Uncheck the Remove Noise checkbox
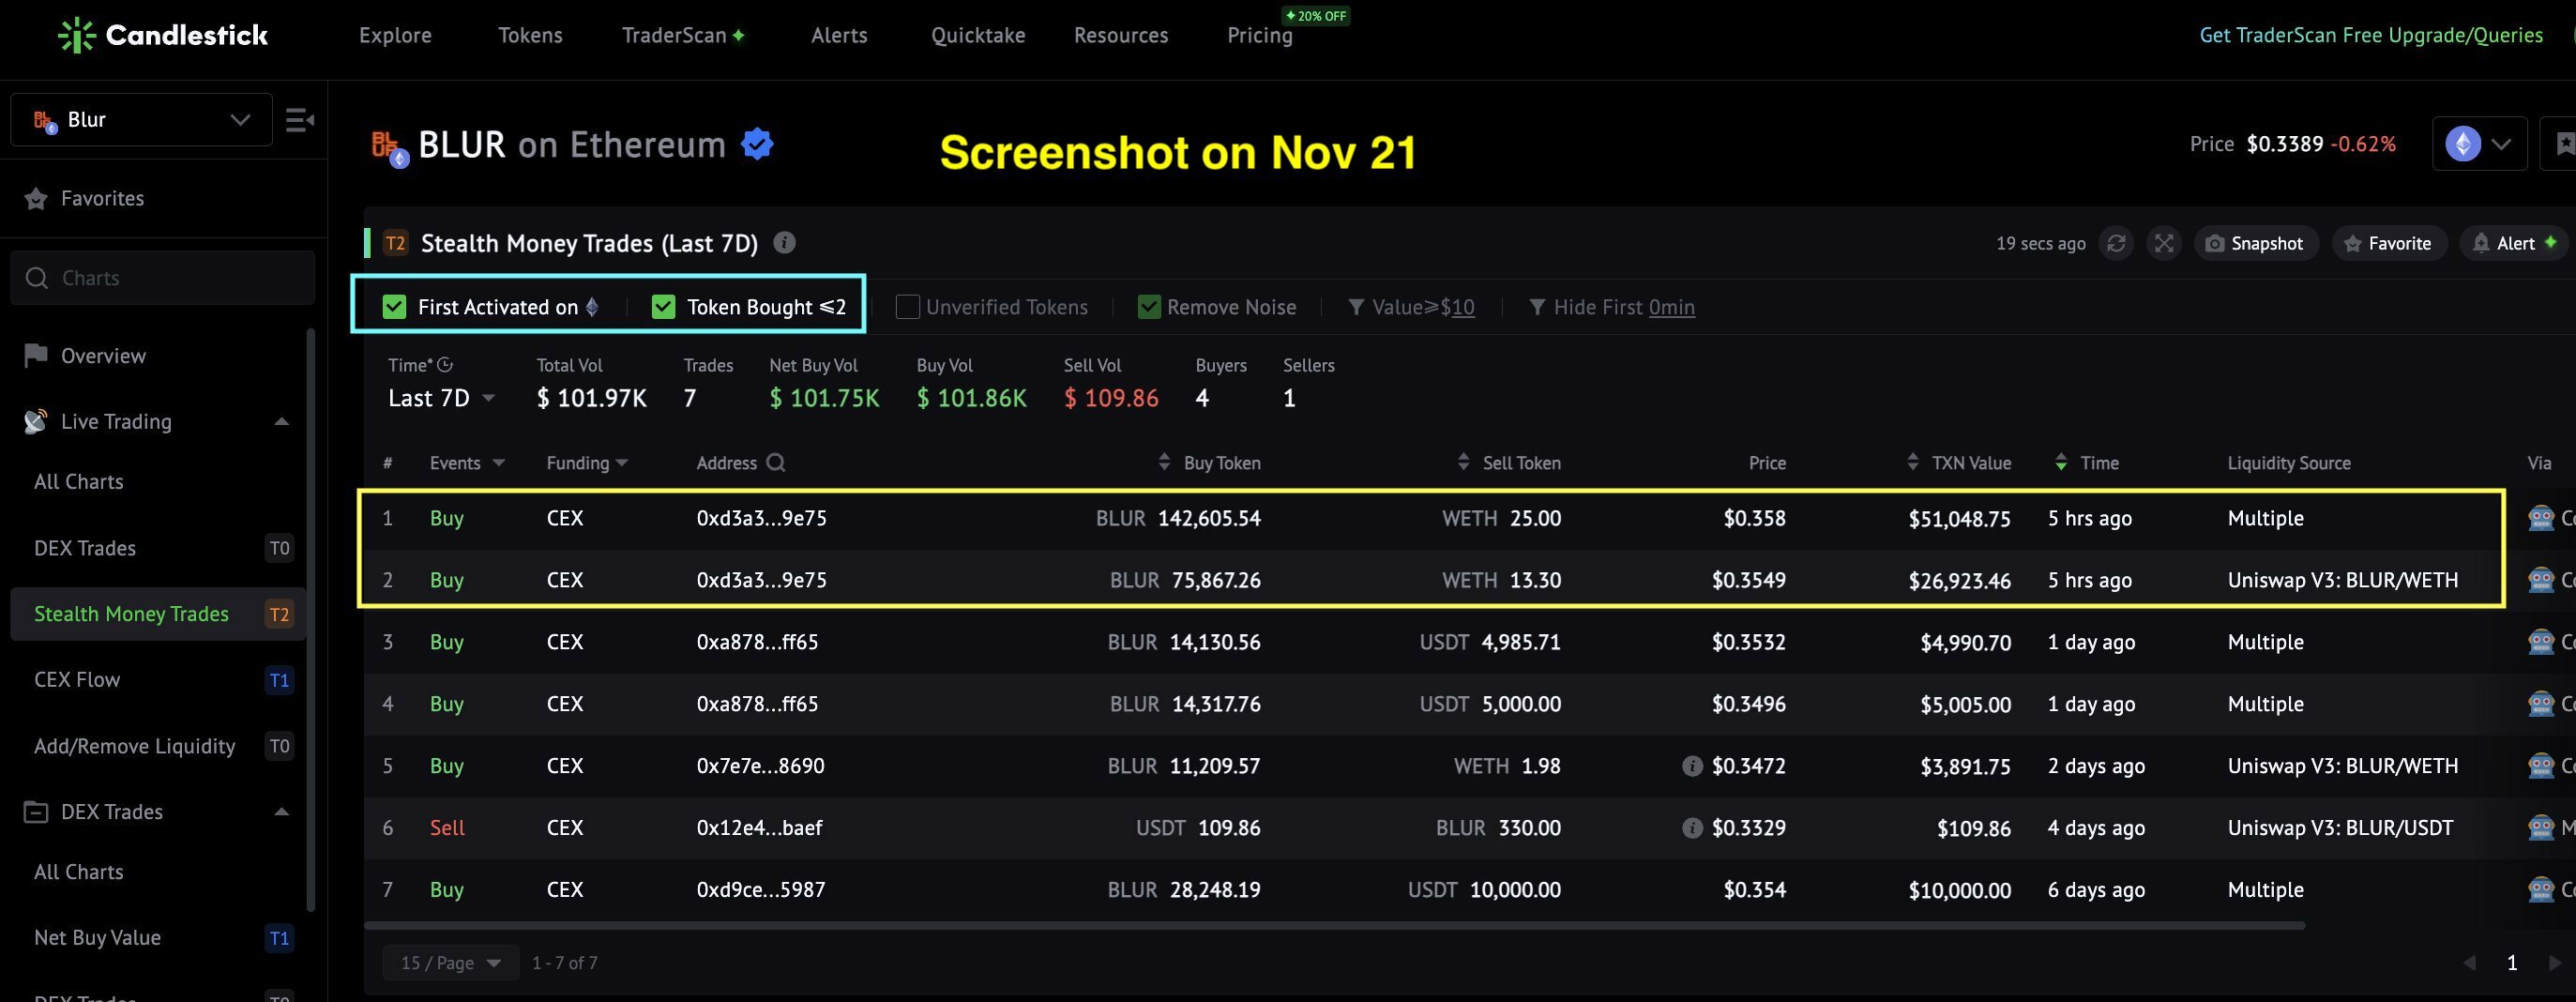 (x=1149, y=307)
